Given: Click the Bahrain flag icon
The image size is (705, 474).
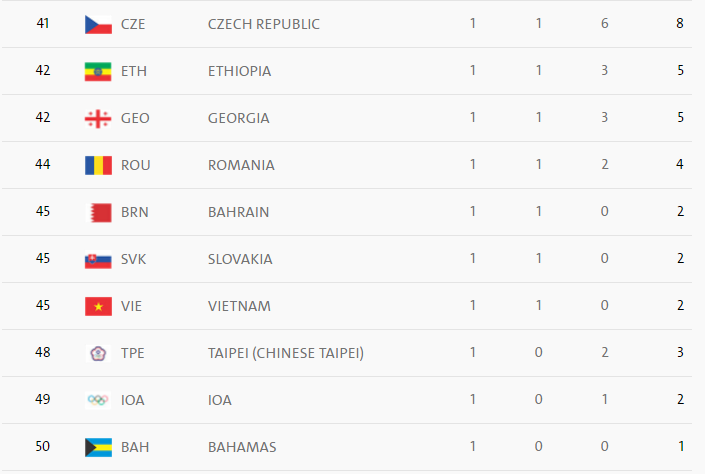Looking at the screenshot, I should click(x=98, y=212).
